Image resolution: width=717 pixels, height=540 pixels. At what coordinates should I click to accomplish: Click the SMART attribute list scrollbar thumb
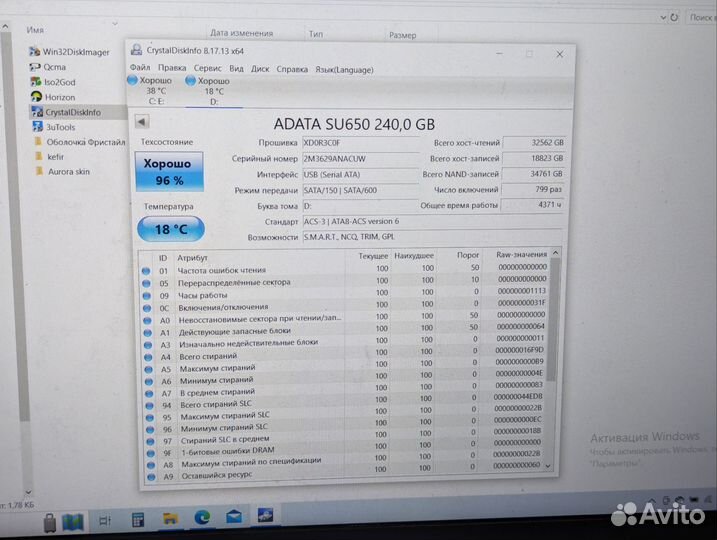point(552,320)
